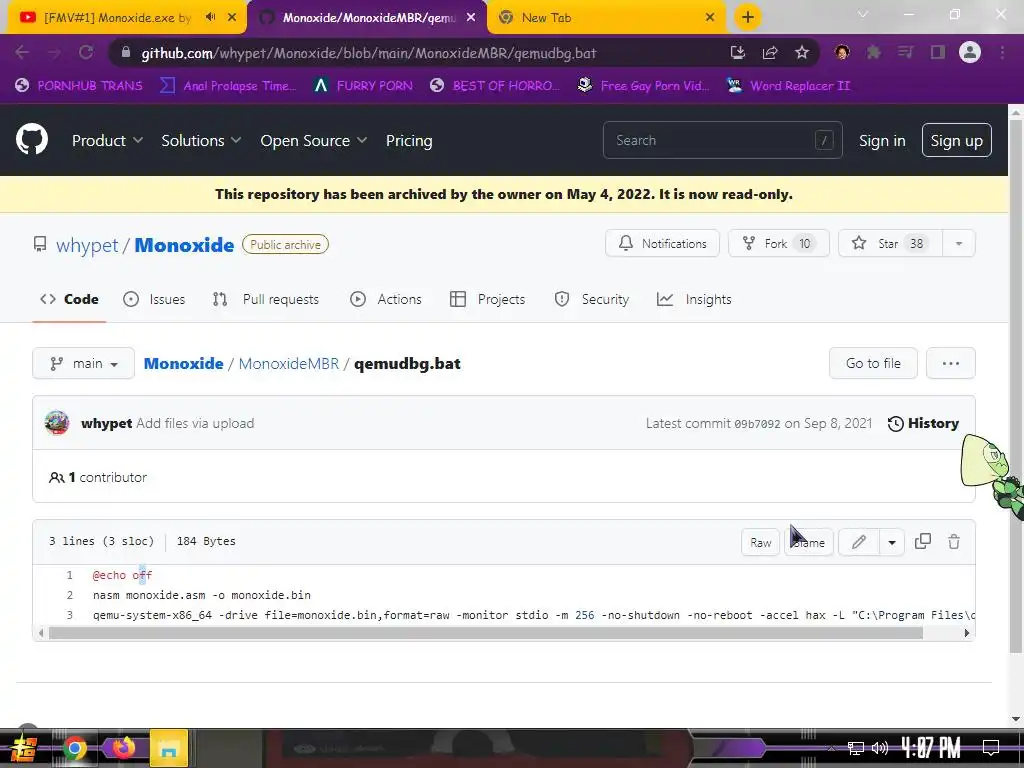Viewport: 1024px width, 768px height.
Task: Fork the repository with Fork button
Action: (x=778, y=244)
